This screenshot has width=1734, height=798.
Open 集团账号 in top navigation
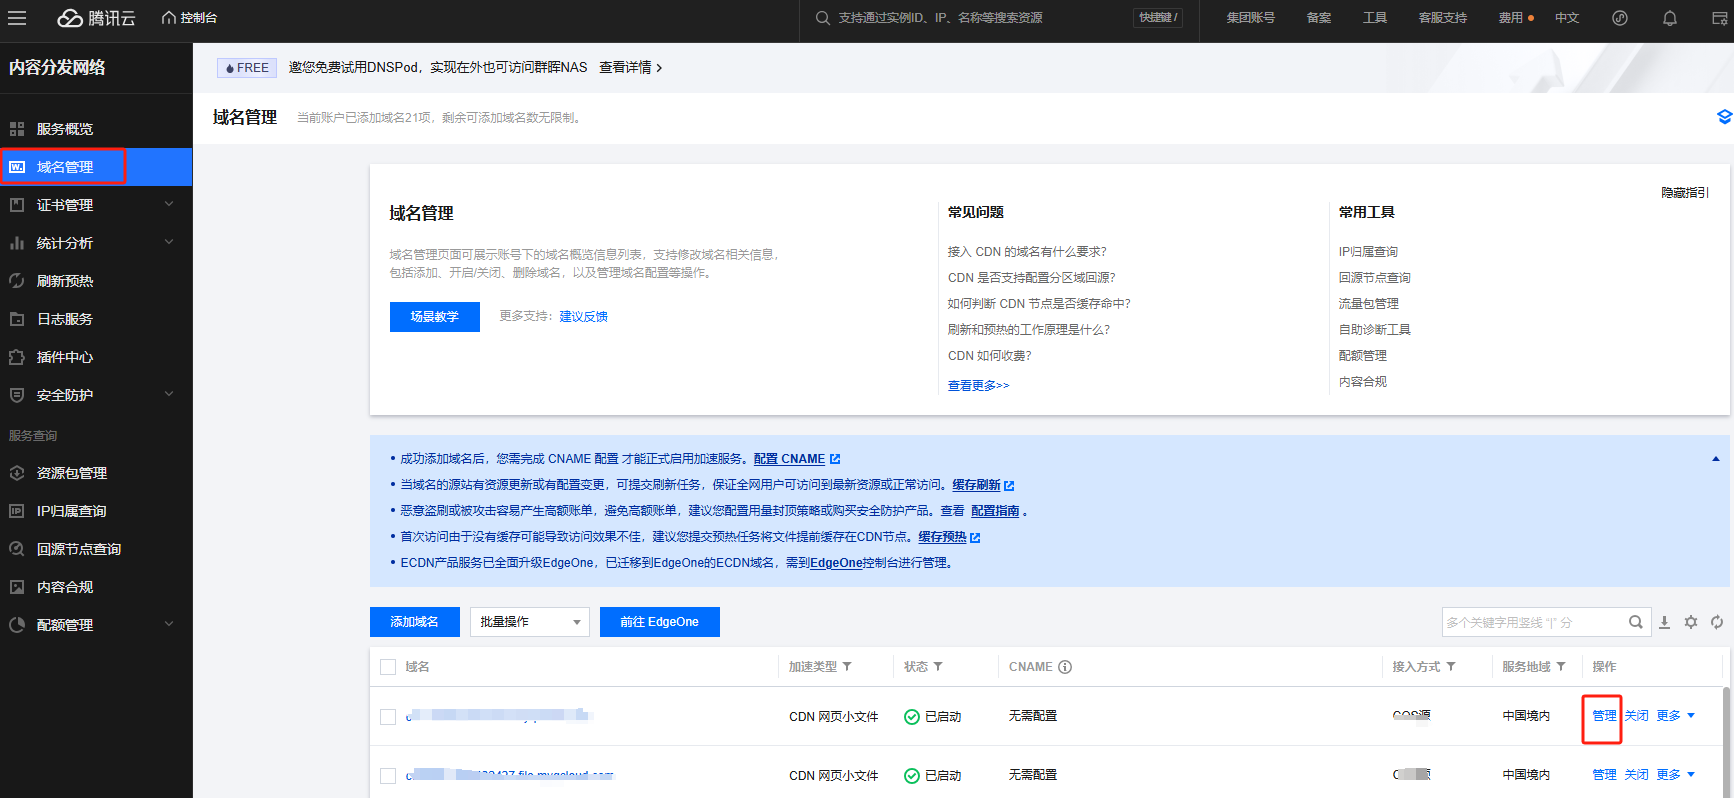[1251, 18]
